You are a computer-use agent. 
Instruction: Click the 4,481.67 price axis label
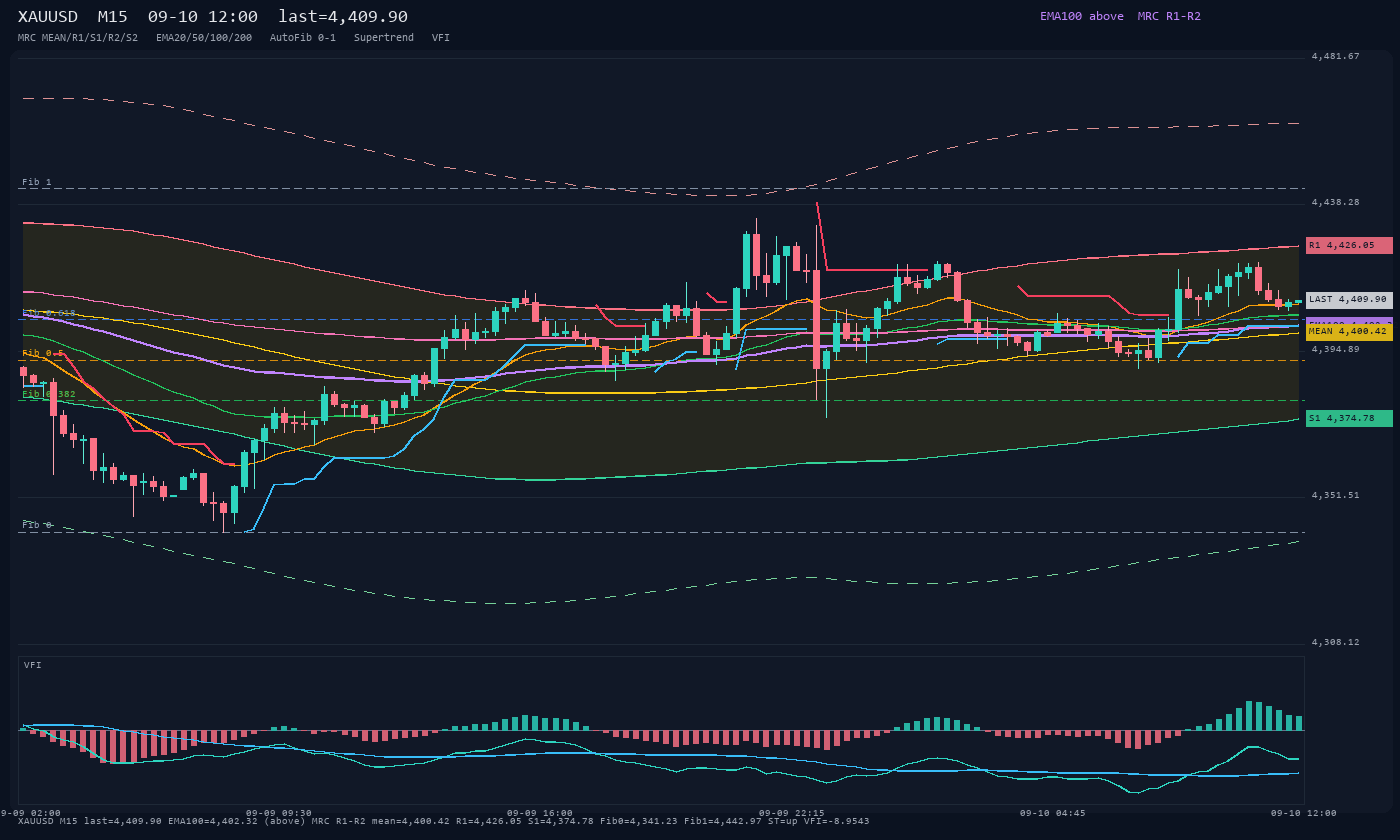click(x=1336, y=56)
